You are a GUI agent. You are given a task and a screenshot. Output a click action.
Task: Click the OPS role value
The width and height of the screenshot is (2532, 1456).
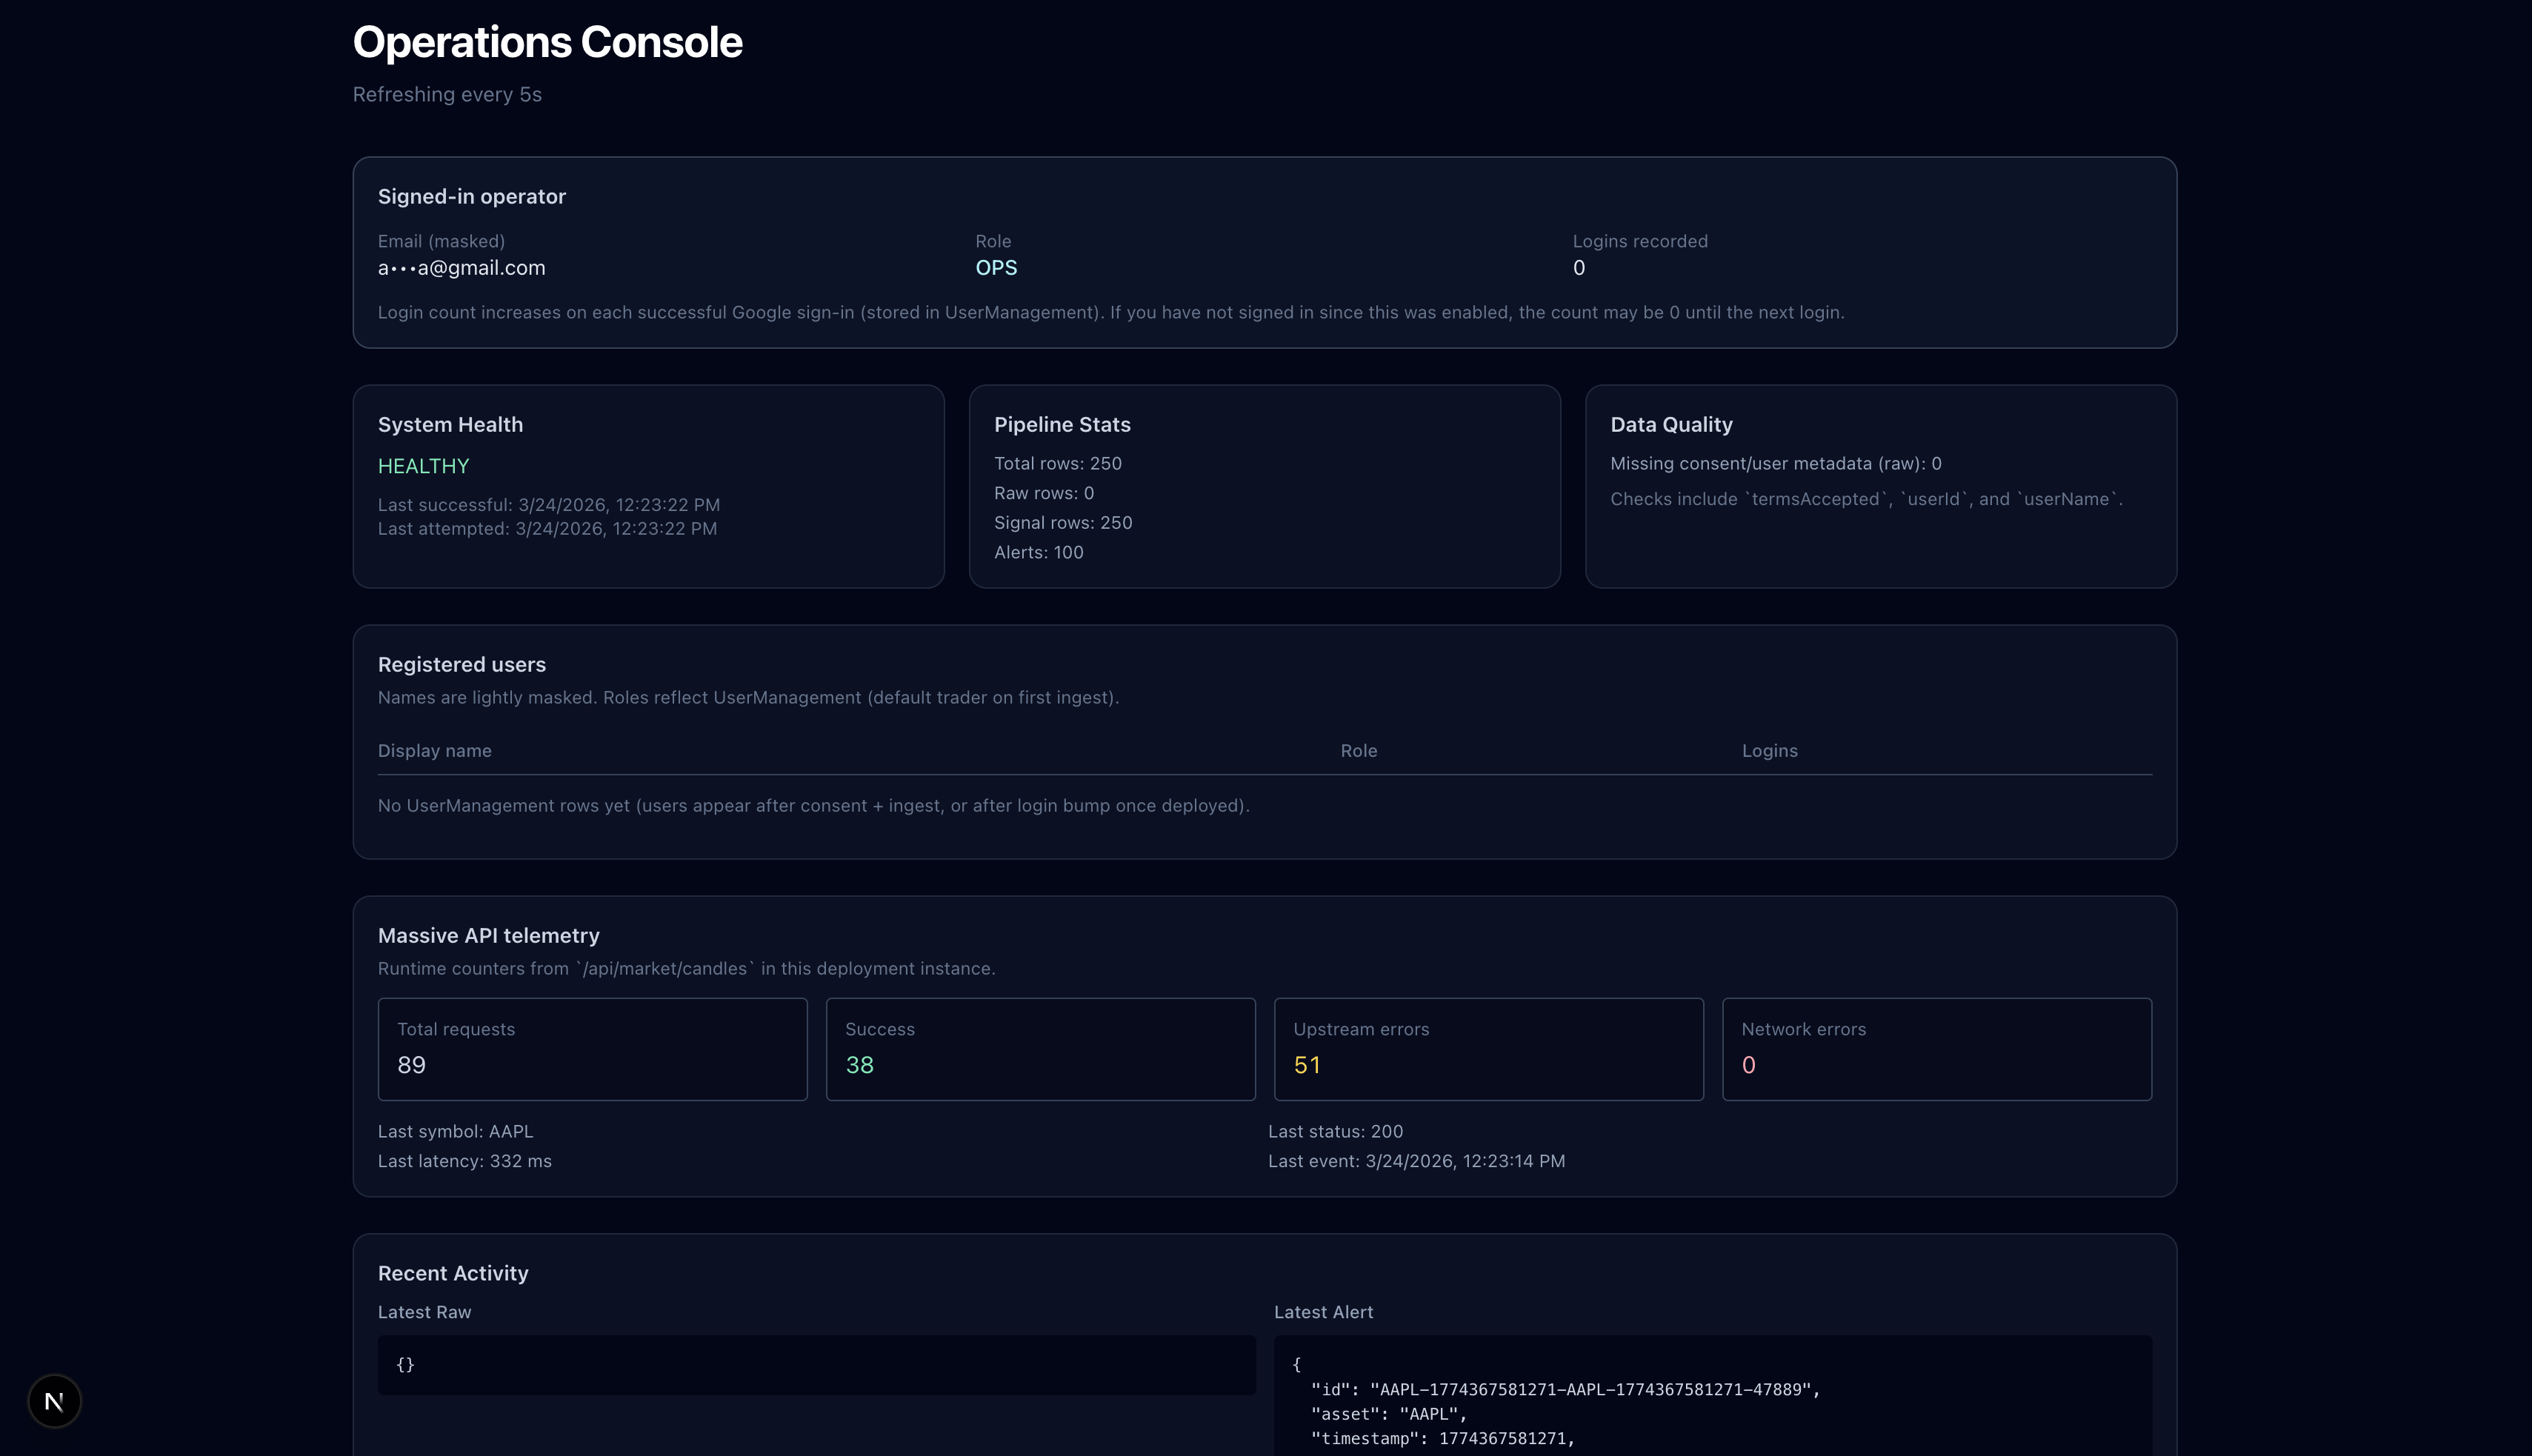(x=995, y=268)
